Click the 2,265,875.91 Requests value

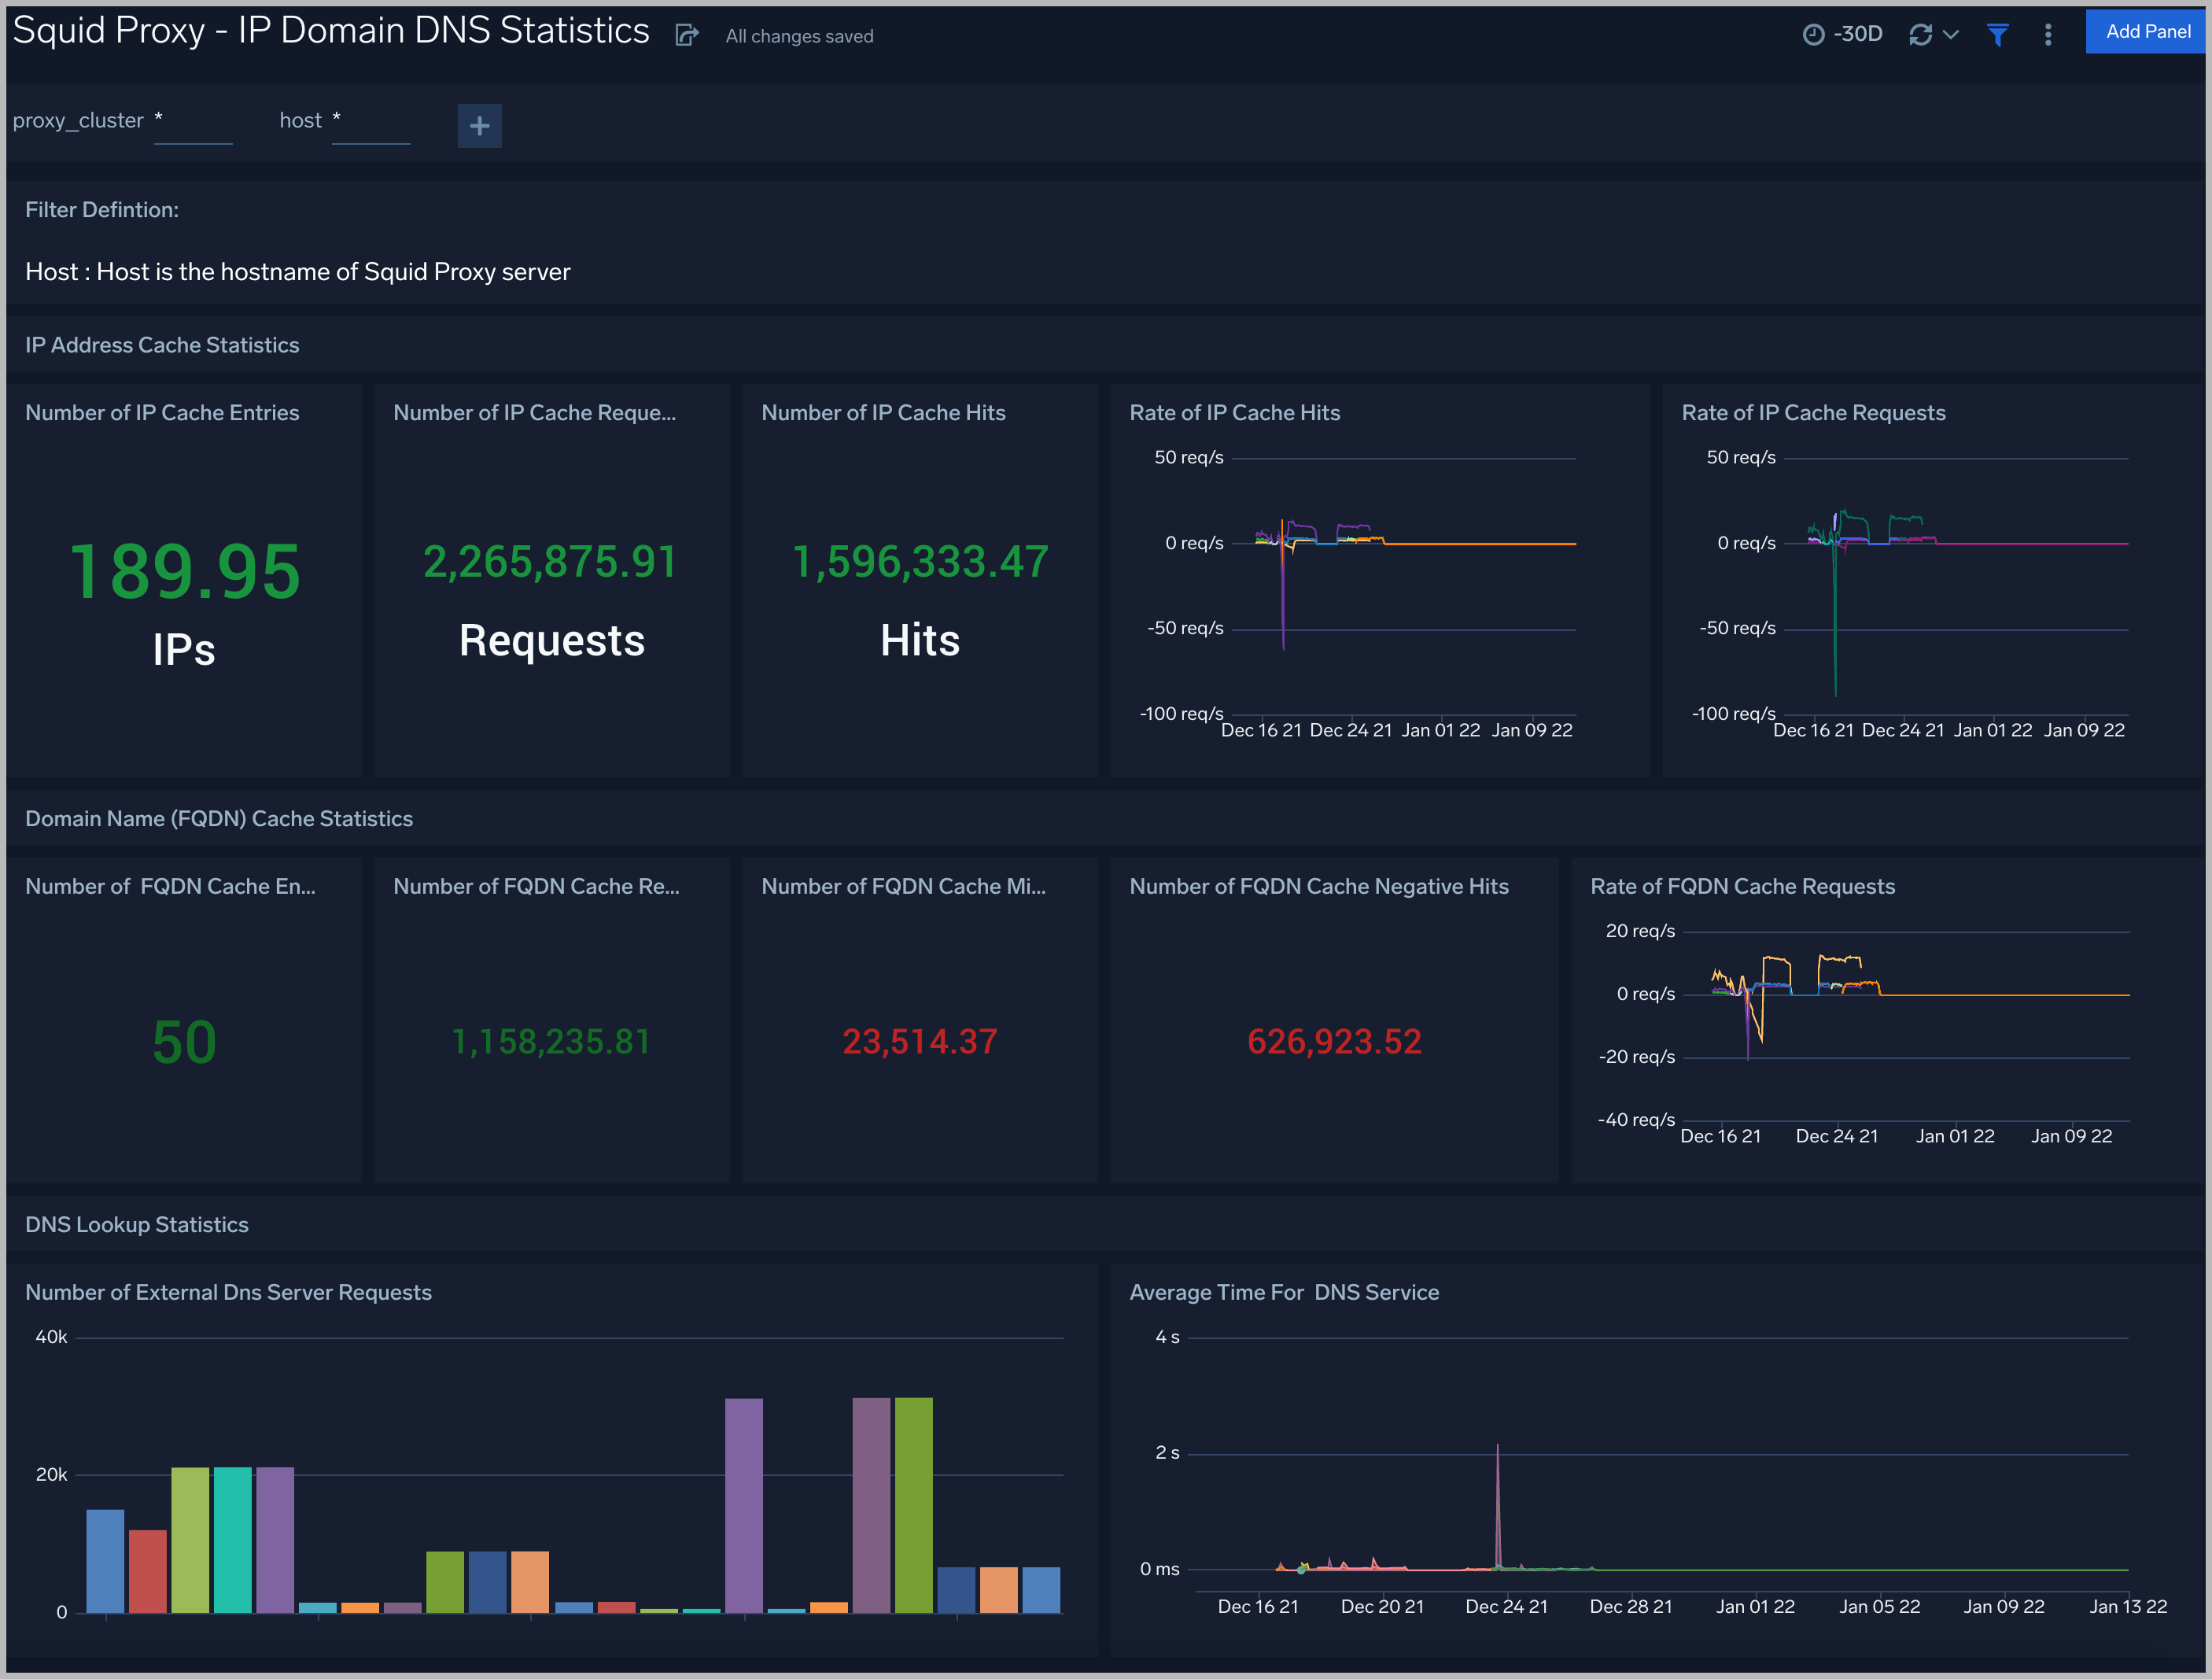[550, 562]
